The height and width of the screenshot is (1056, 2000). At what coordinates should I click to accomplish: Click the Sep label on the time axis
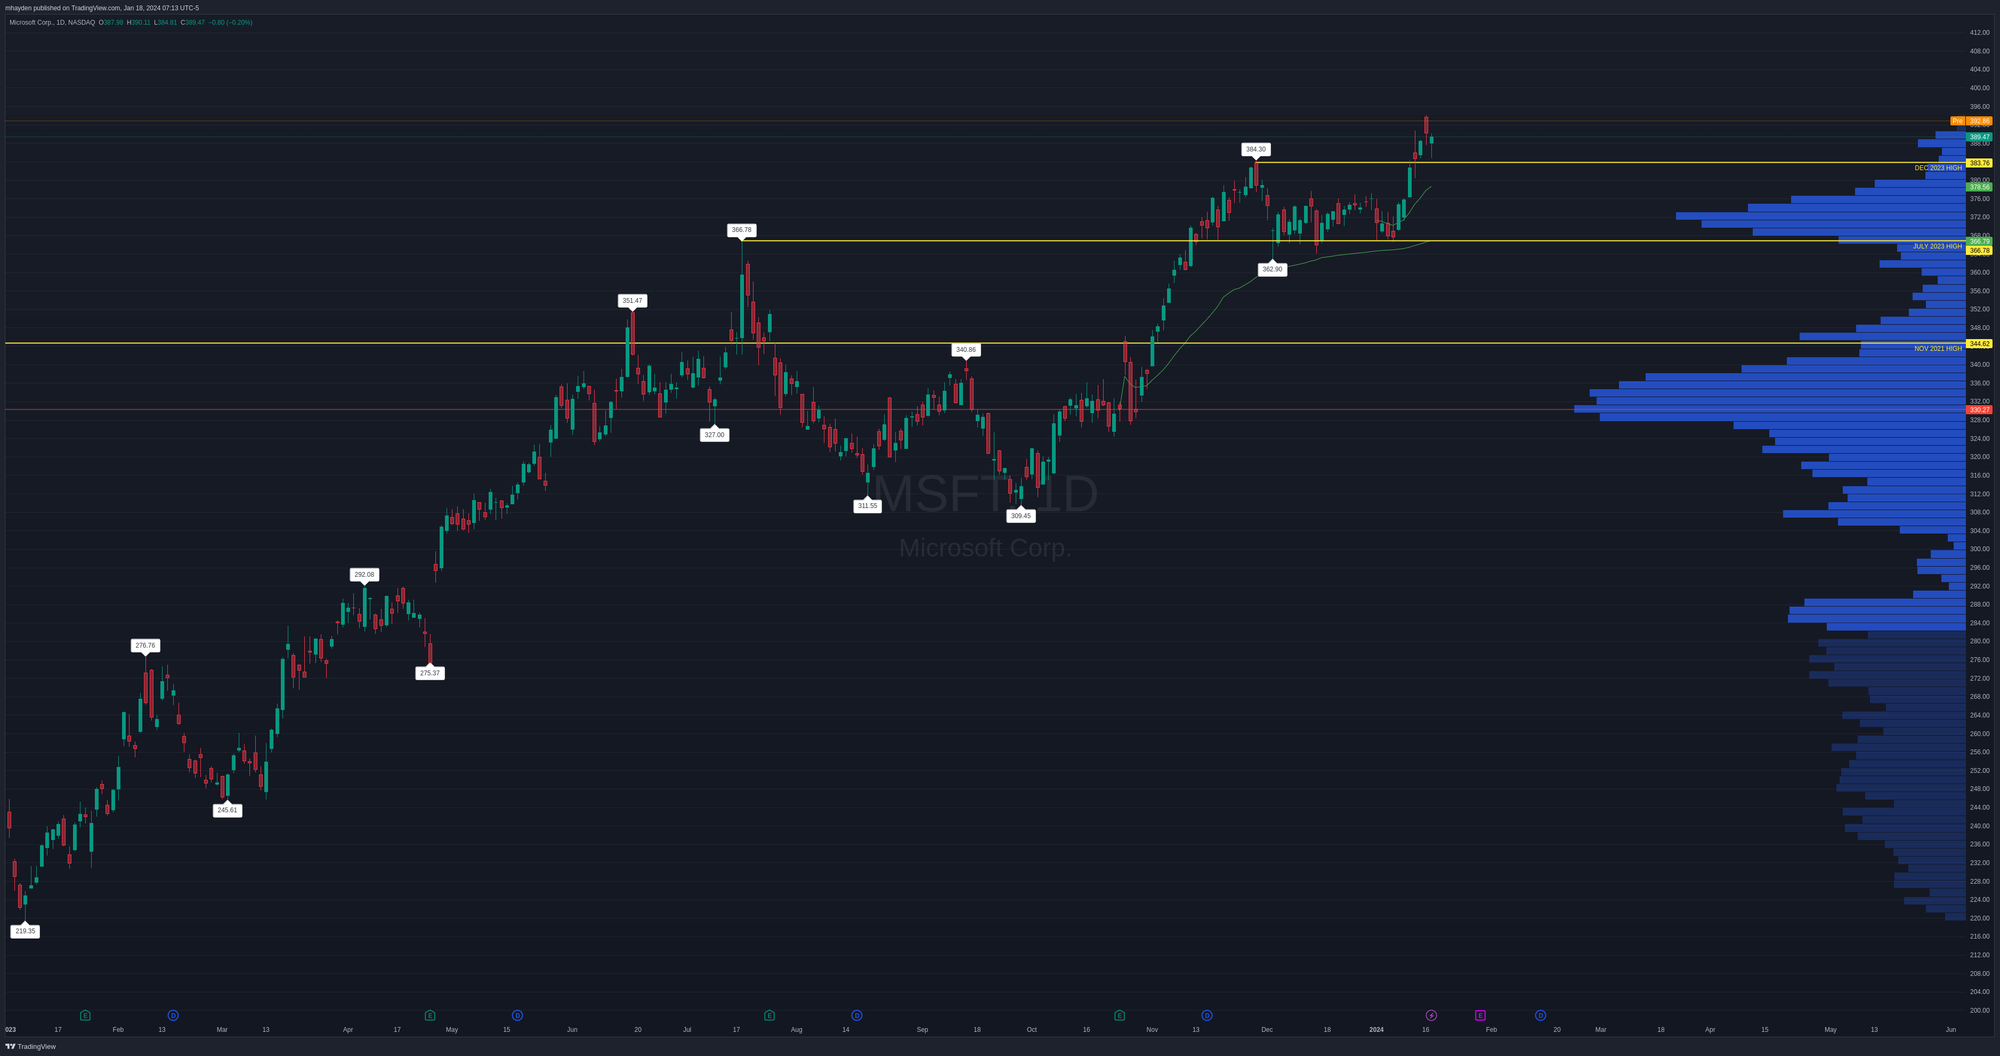(923, 1029)
